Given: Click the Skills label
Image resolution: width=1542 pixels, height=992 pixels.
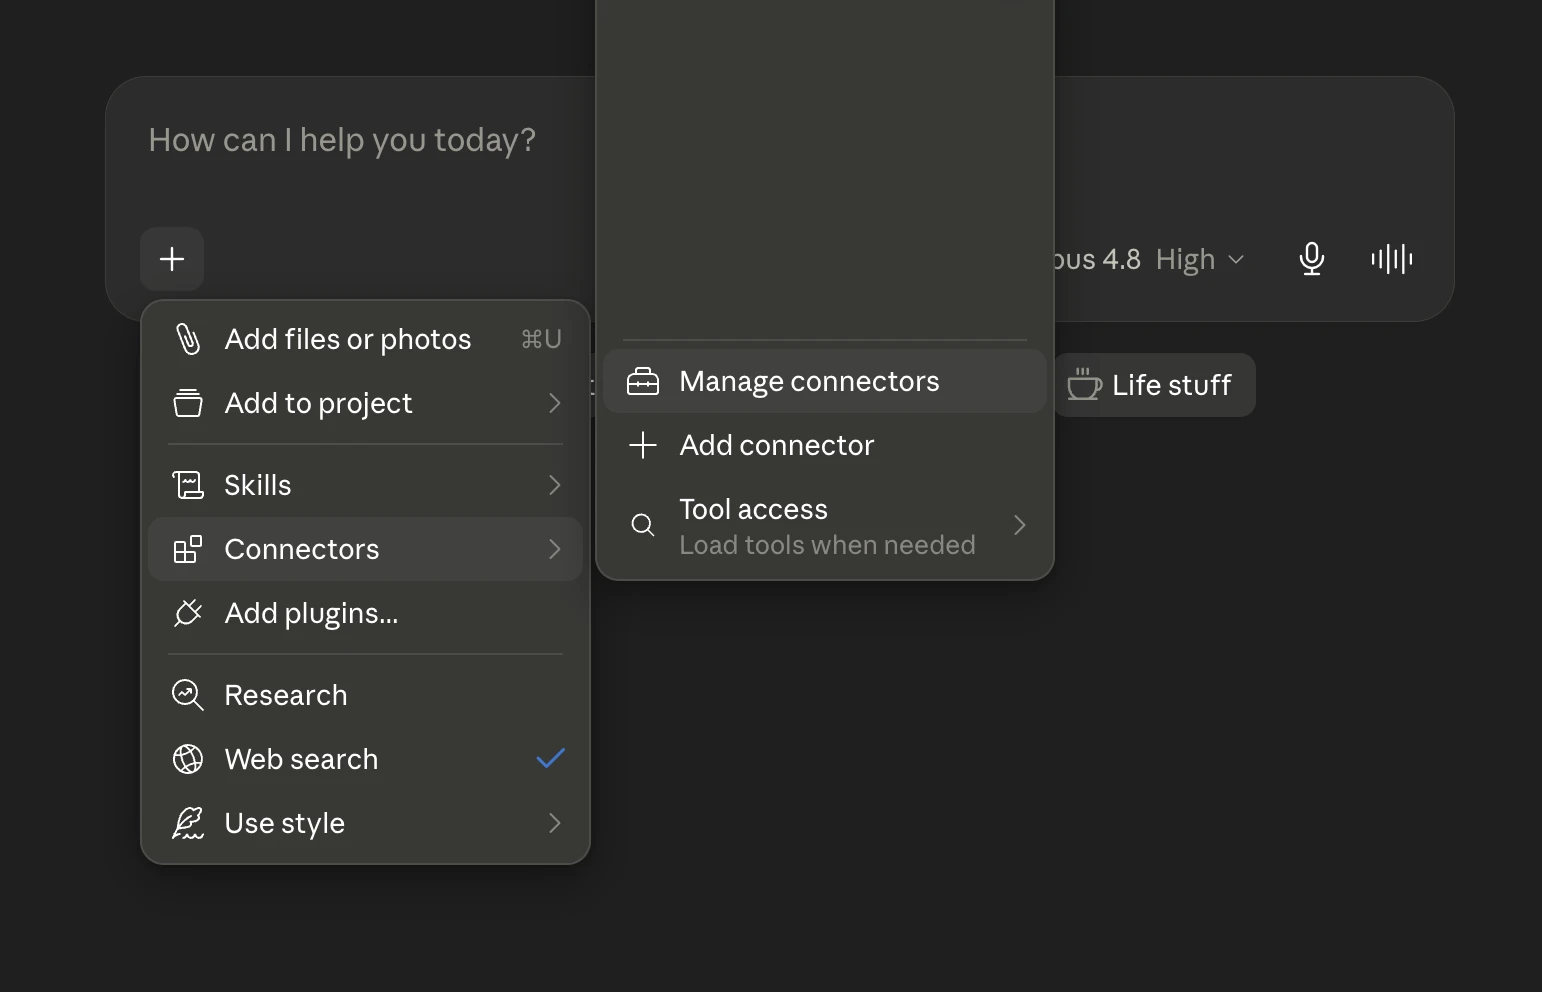Looking at the screenshot, I should pos(258,485).
